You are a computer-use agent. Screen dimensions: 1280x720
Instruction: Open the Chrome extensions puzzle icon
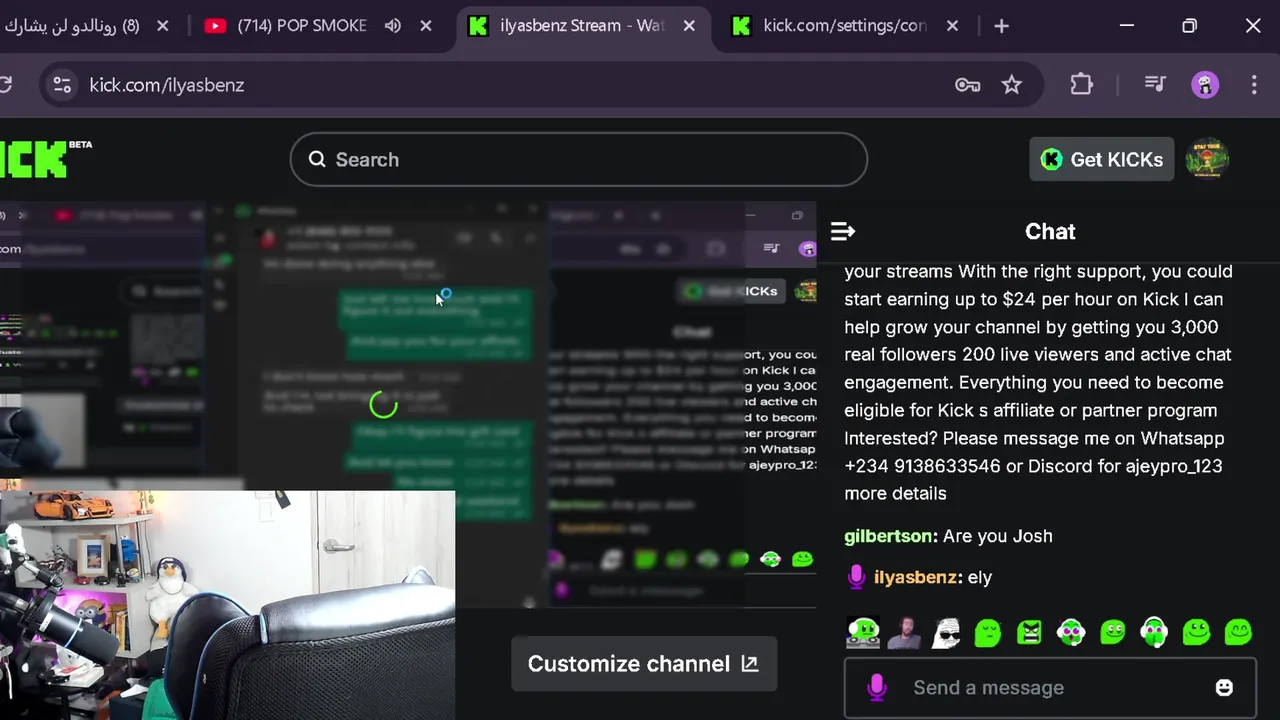tap(1081, 85)
